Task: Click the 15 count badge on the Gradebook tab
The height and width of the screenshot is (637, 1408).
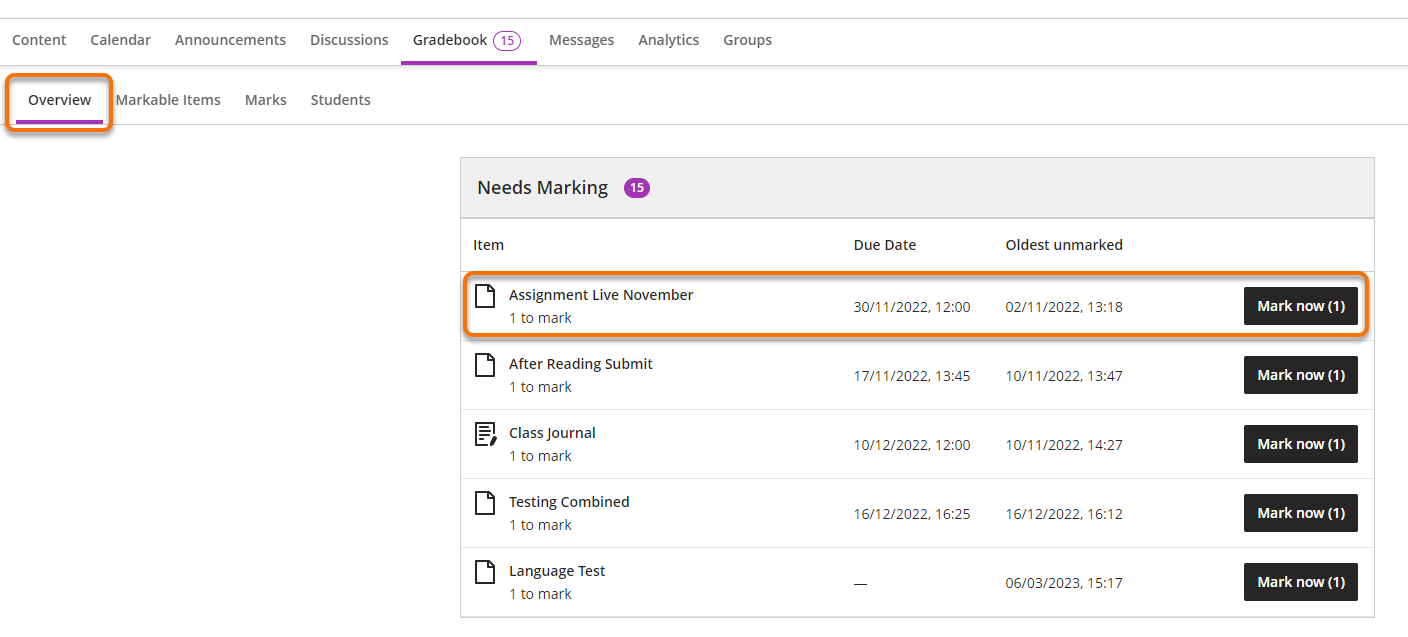Action: (x=508, y=40)
